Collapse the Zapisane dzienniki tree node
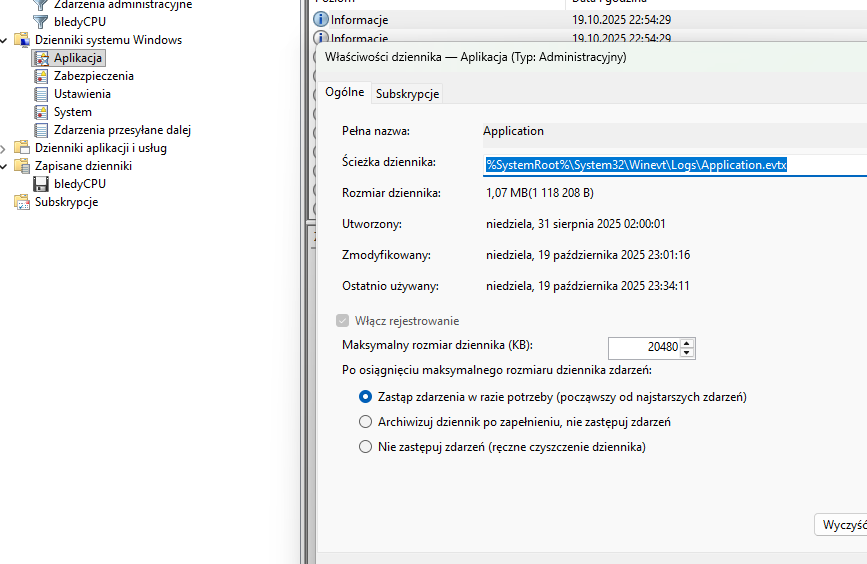Screen dimensions: 867x564 point(4,166)
